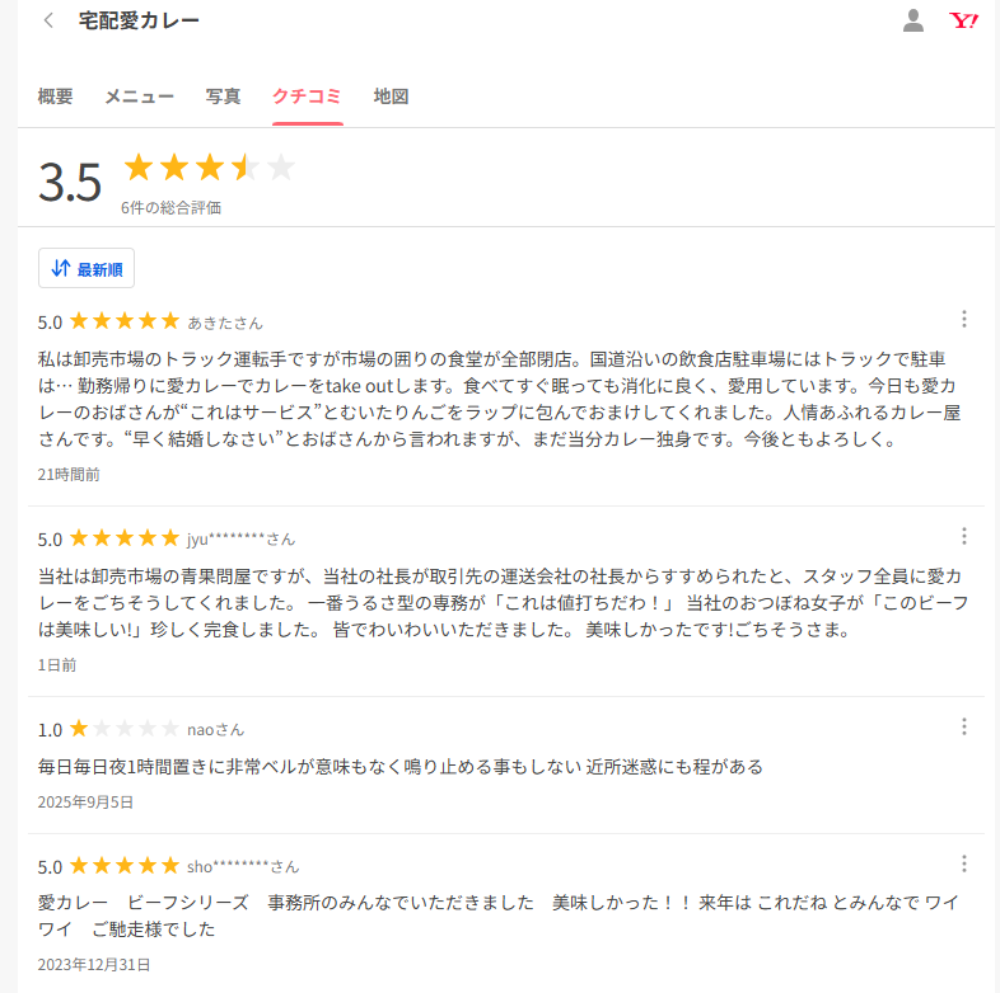The height and width of the screenshot is (993, 1000).
Task: Open more options for sho's review
Action: pyautogui.click(x=964, y=863)
